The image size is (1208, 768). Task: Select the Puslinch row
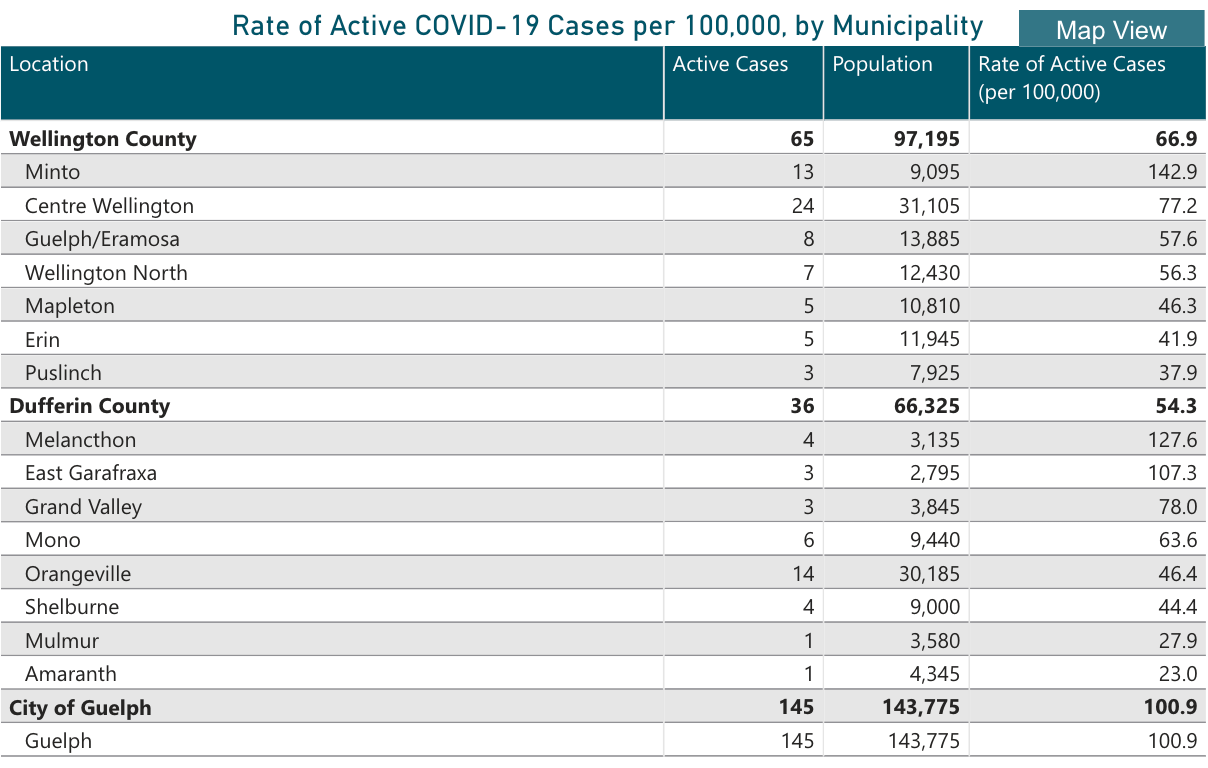click(x=63, y=373)
